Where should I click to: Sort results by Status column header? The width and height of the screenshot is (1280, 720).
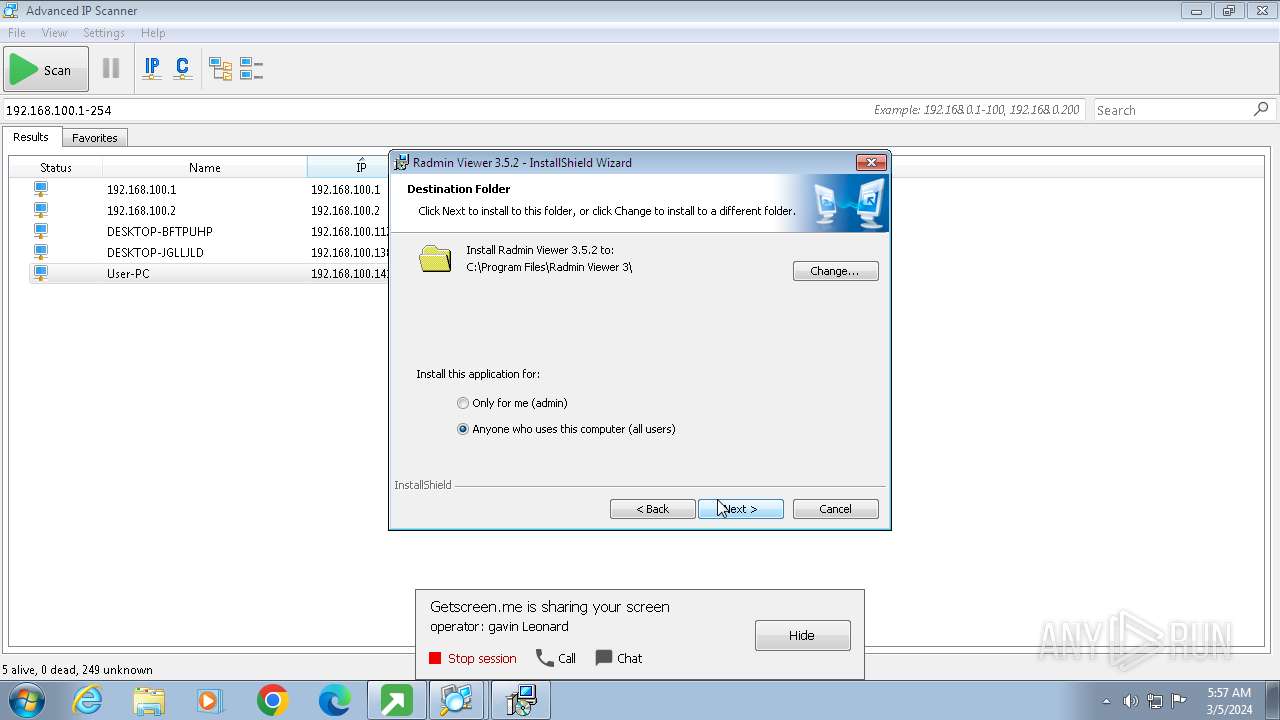[56, 167]
